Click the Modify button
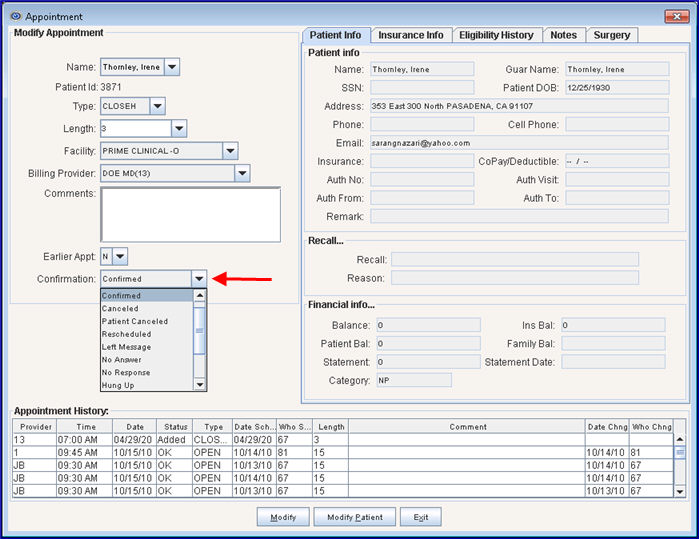Image resolution: width=699 pixels, height=539 pixels. pyautogui.click(x=283, y=517)
